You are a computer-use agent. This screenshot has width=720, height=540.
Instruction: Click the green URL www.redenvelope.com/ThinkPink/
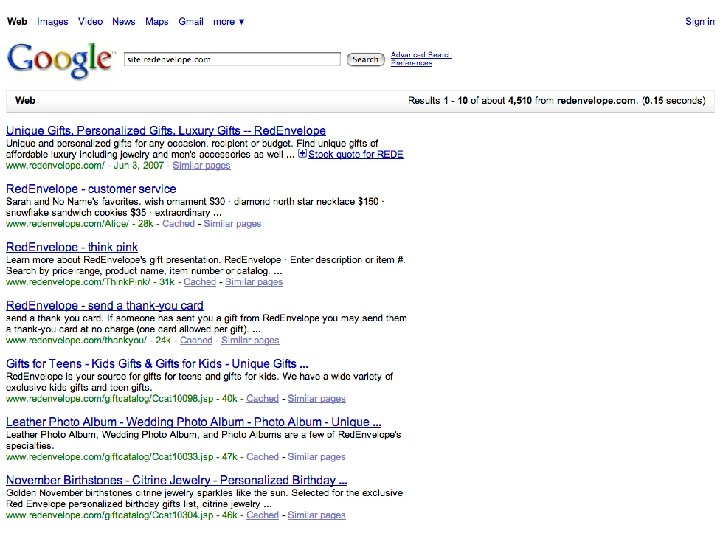pyautogui.click(x=78, y=282)
